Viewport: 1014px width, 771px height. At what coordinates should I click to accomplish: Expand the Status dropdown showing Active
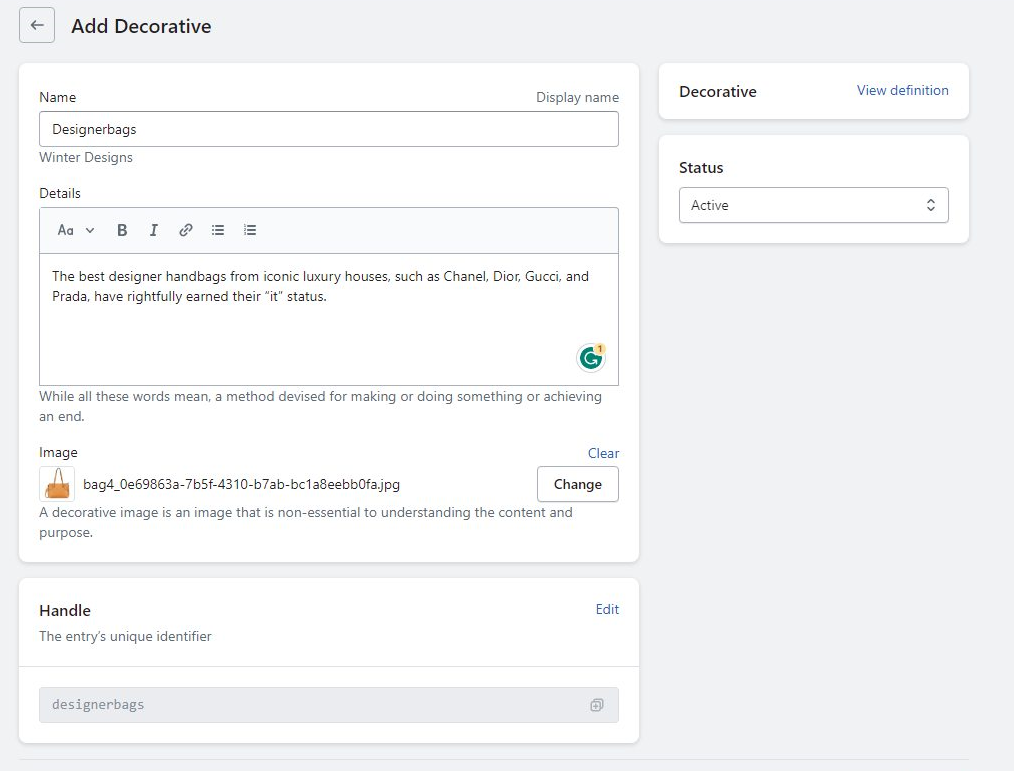pyautogui.click(x=813, y=205)
